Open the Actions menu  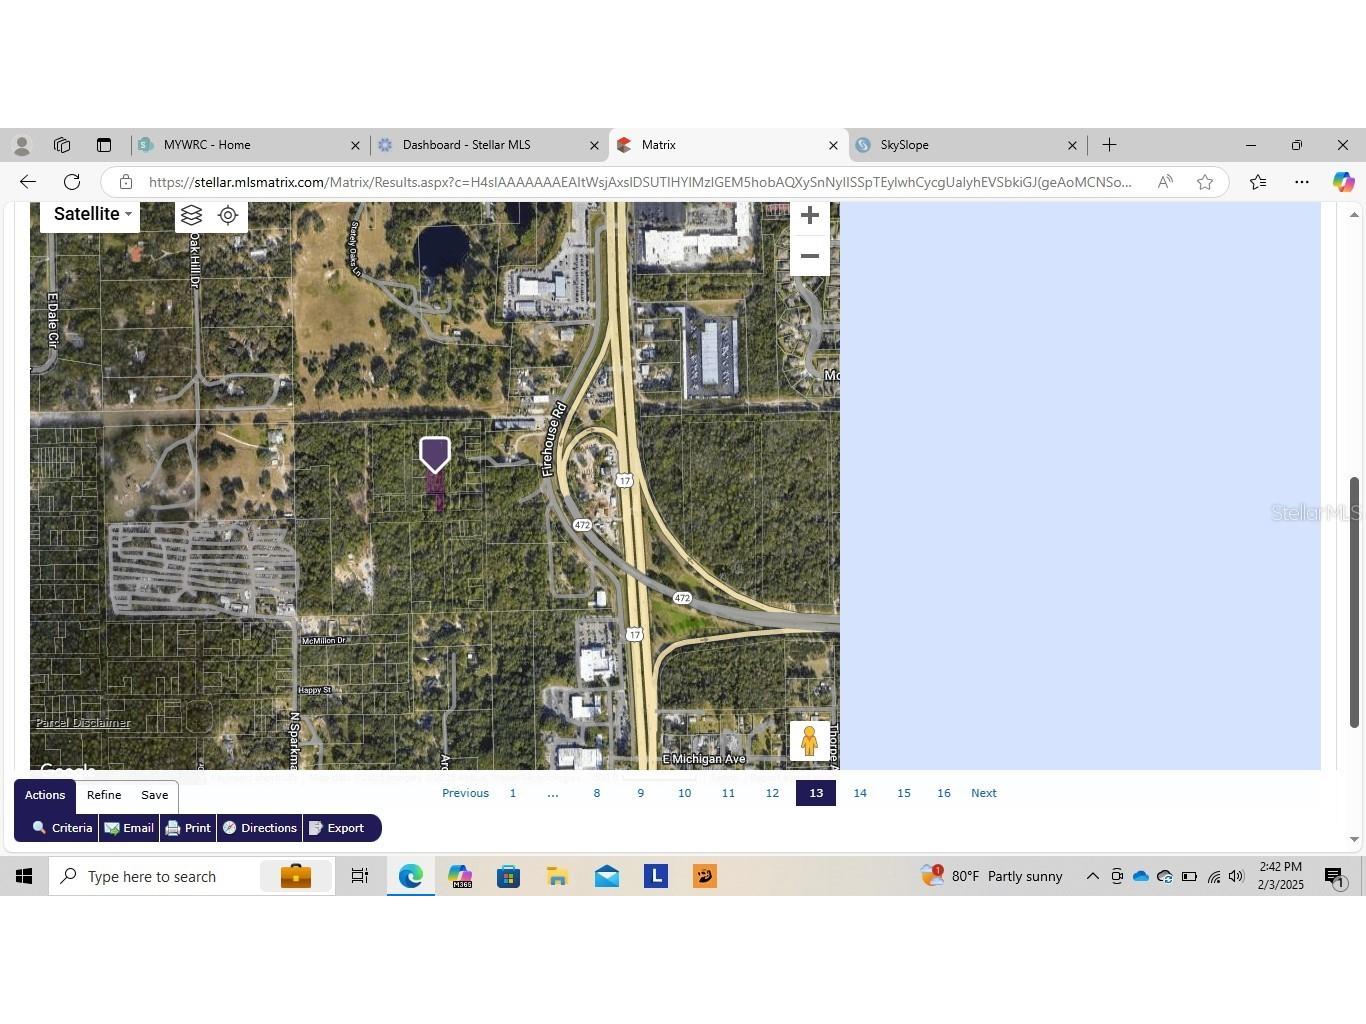click(x=44, y=794)
